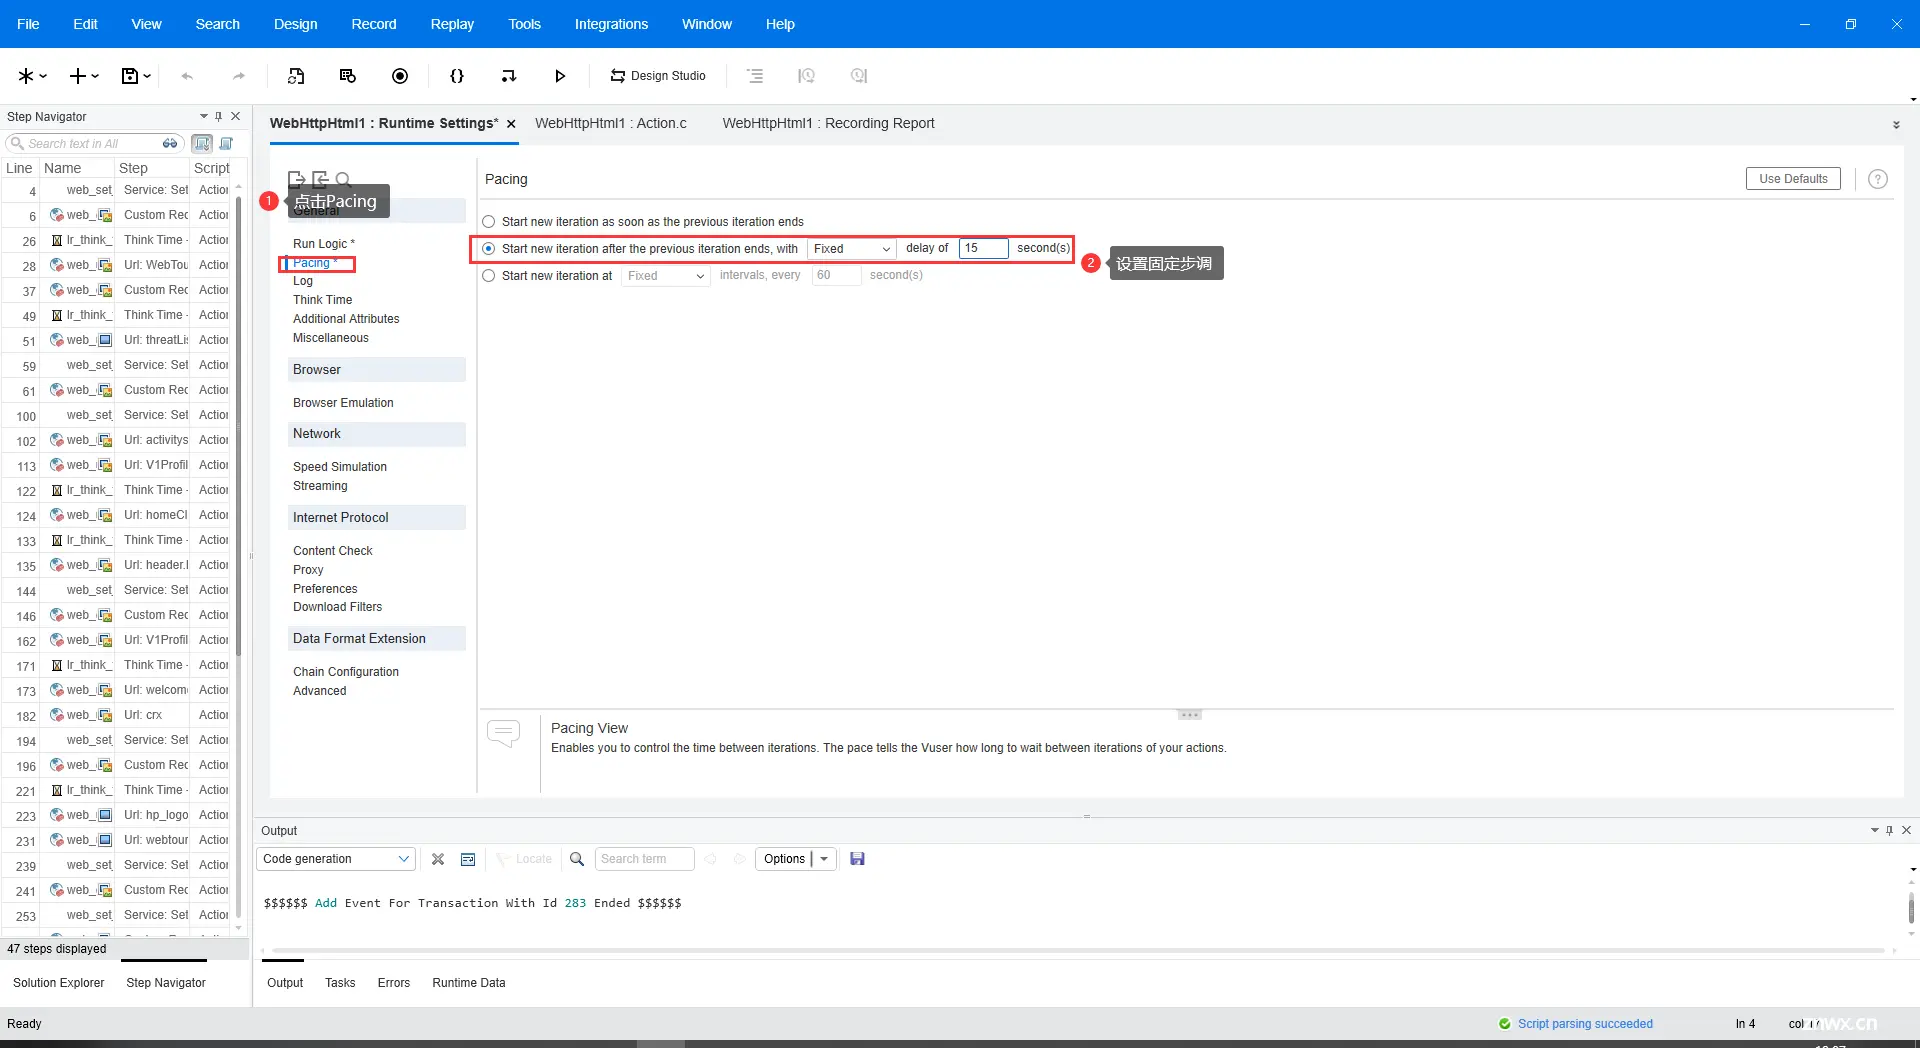Open the Design menu
Image resolution: width=1920 pixels, height=1048 pixels.
296,24
